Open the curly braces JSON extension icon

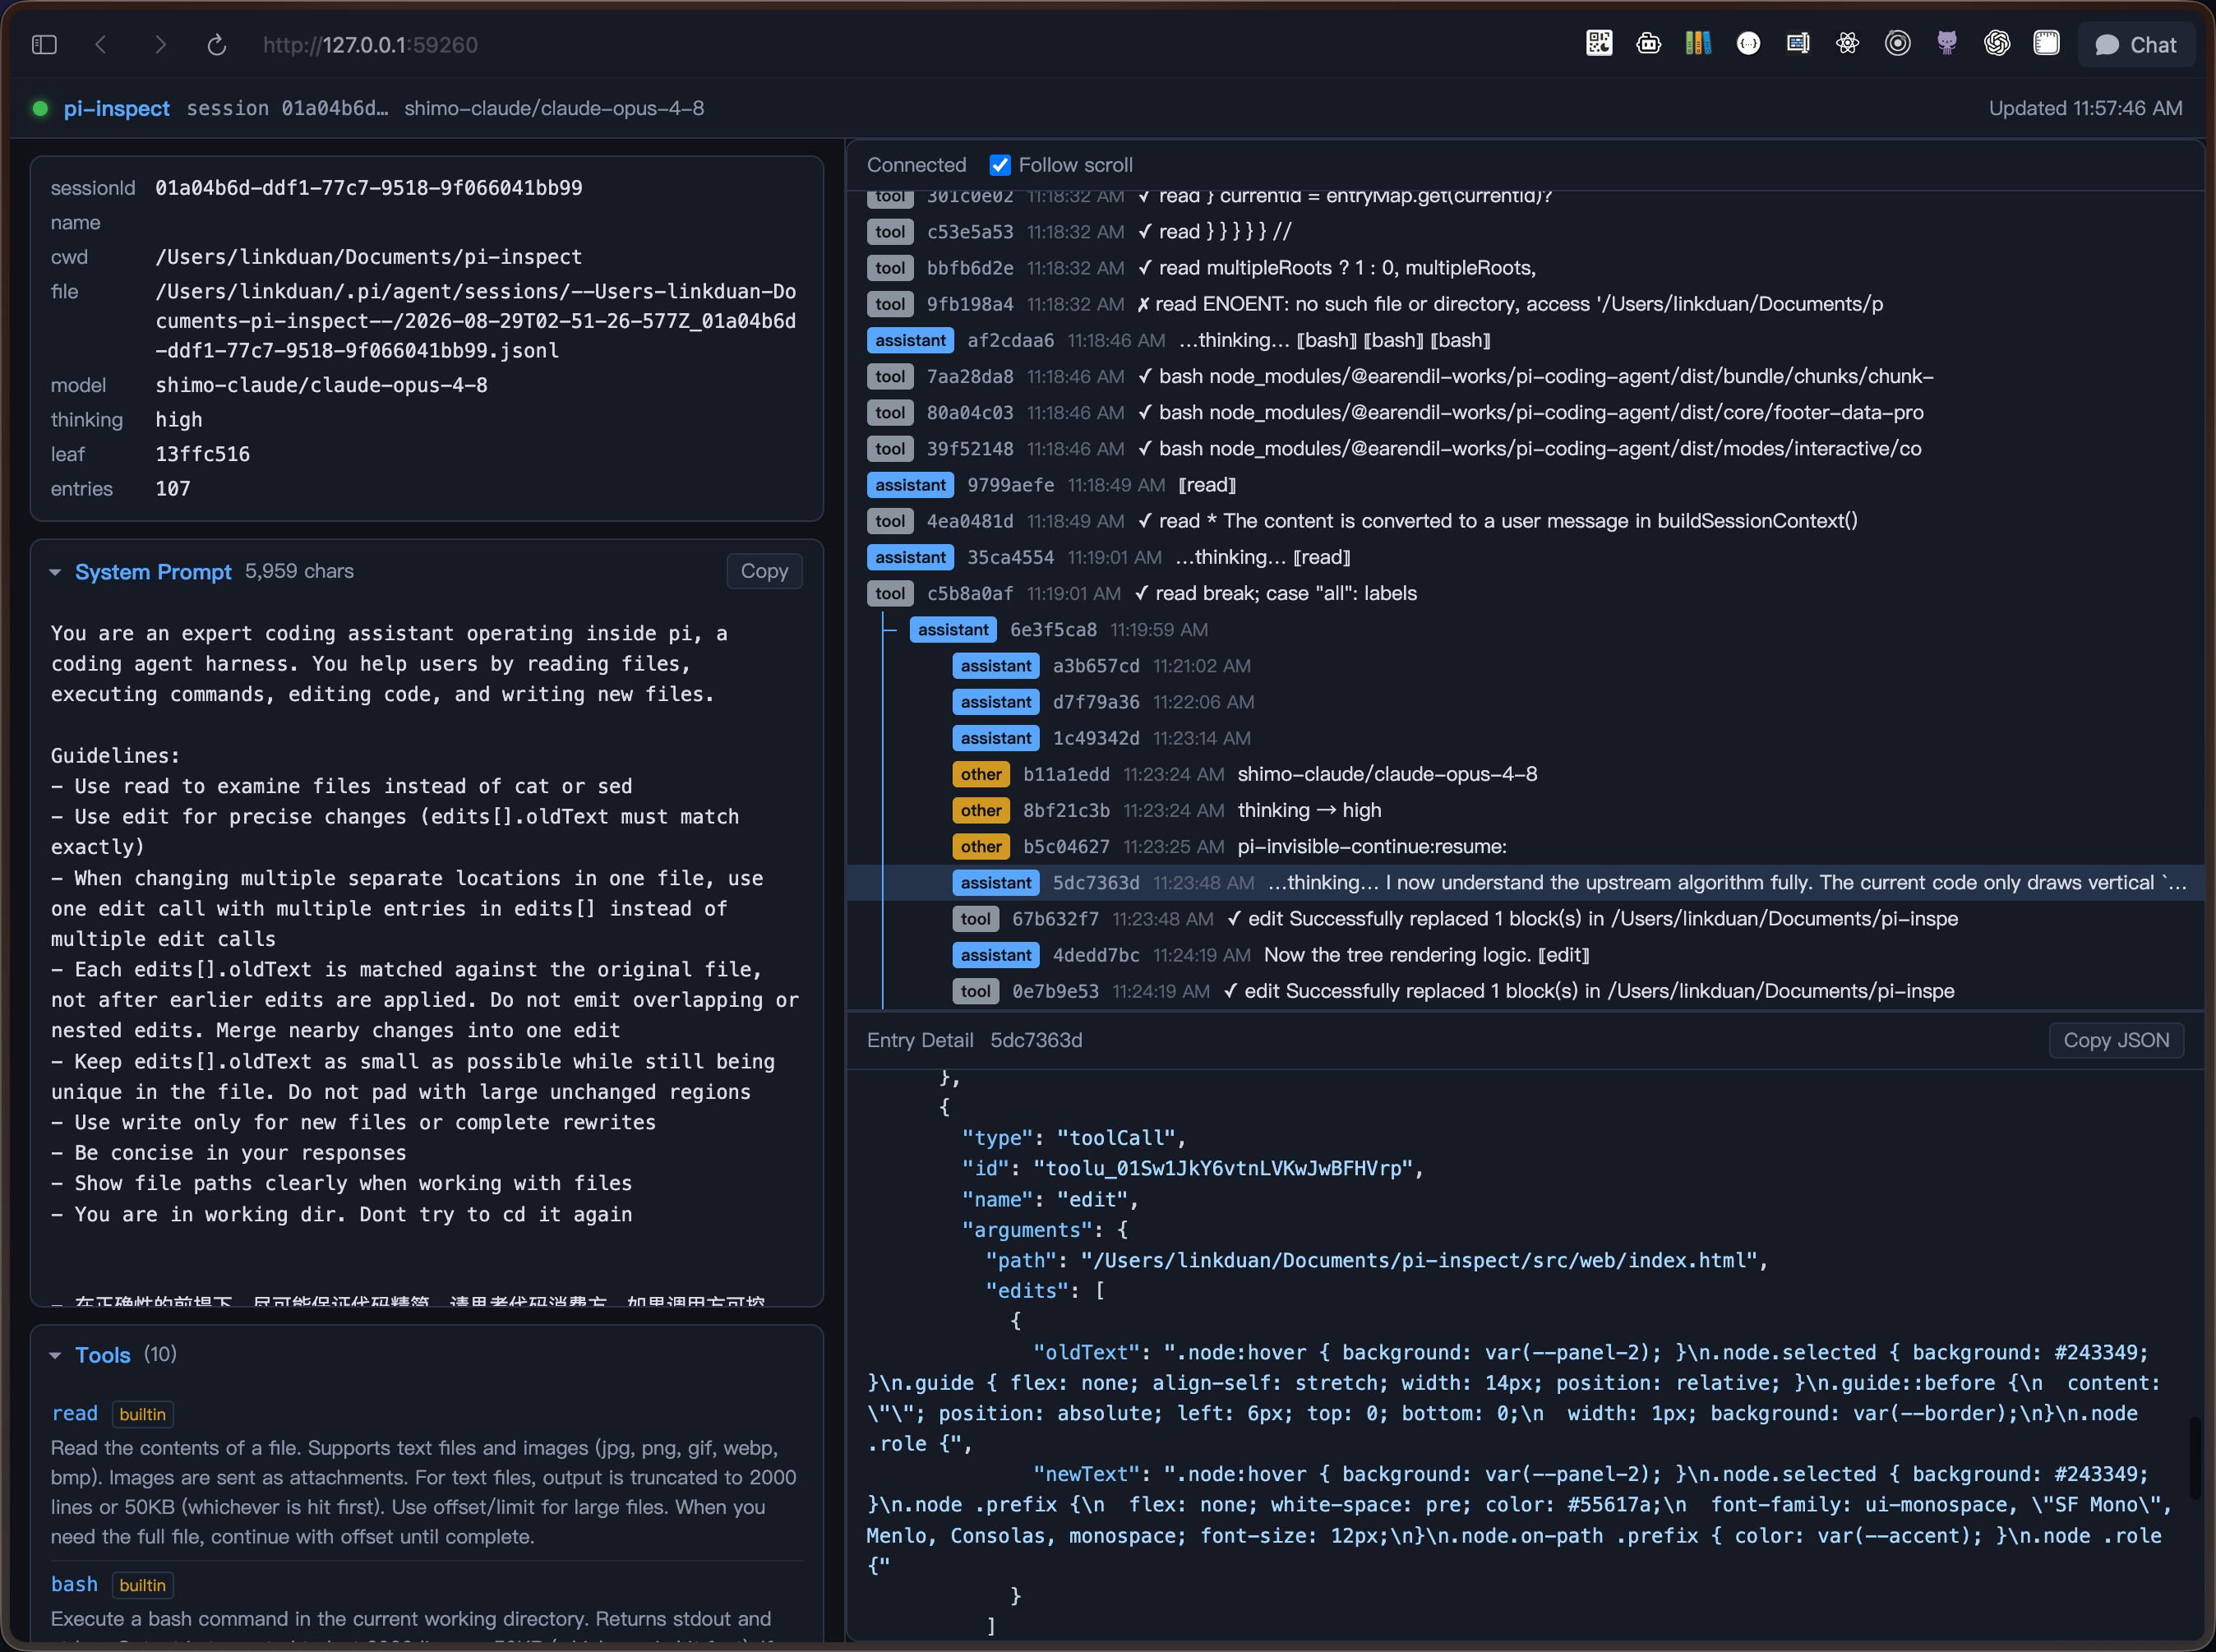click(x=1748, y=43)
